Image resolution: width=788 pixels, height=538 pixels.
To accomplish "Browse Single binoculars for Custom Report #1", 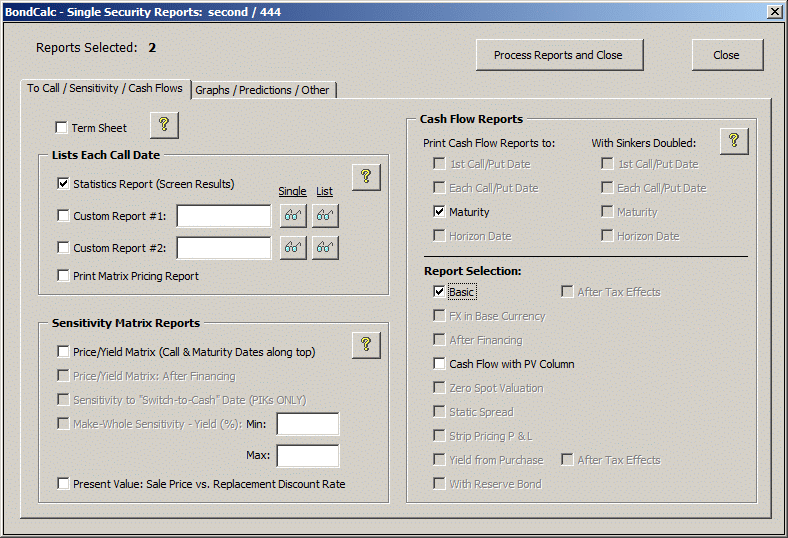I will coord(293,216).
